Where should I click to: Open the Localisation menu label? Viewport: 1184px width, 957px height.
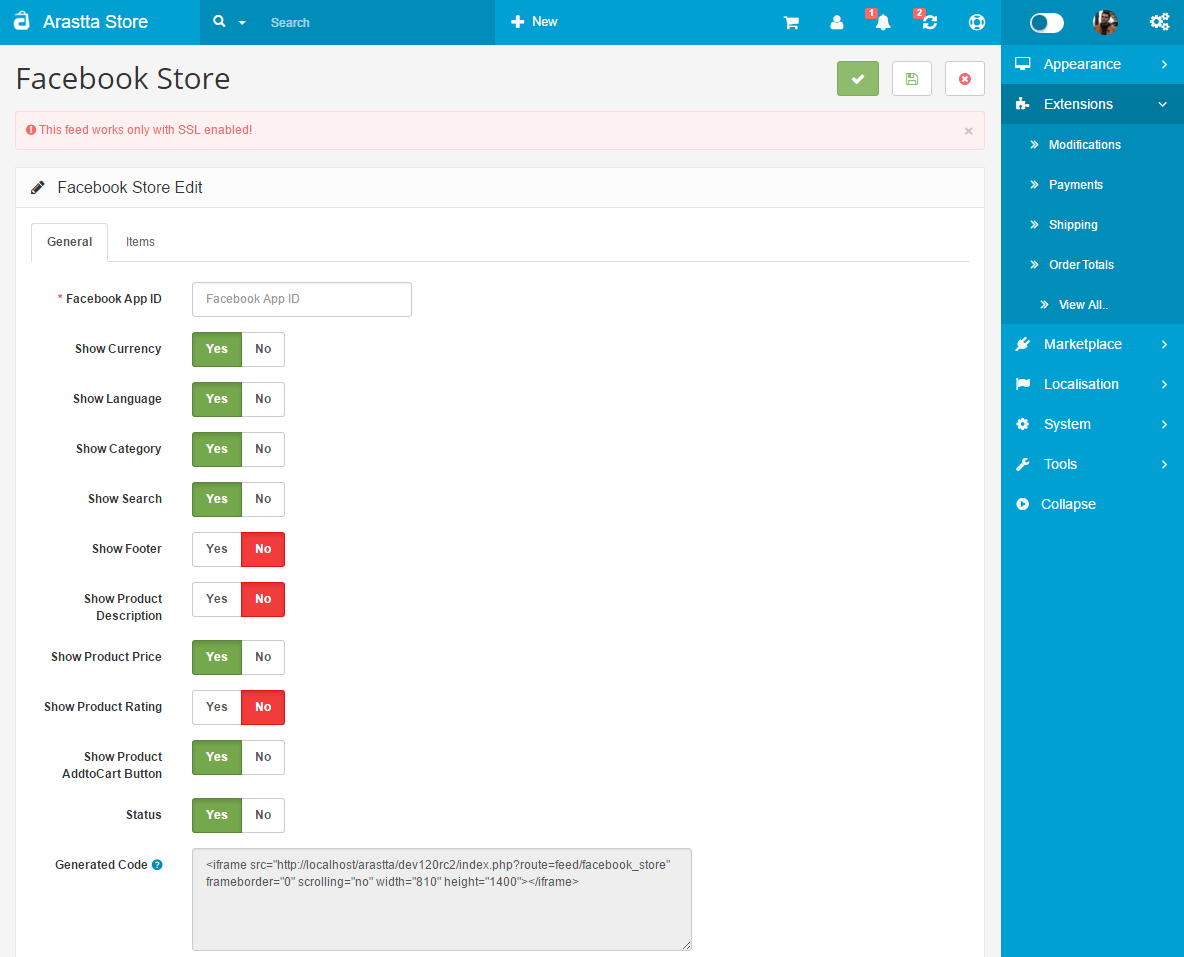pyautogui.click(x=1081, y=384)
